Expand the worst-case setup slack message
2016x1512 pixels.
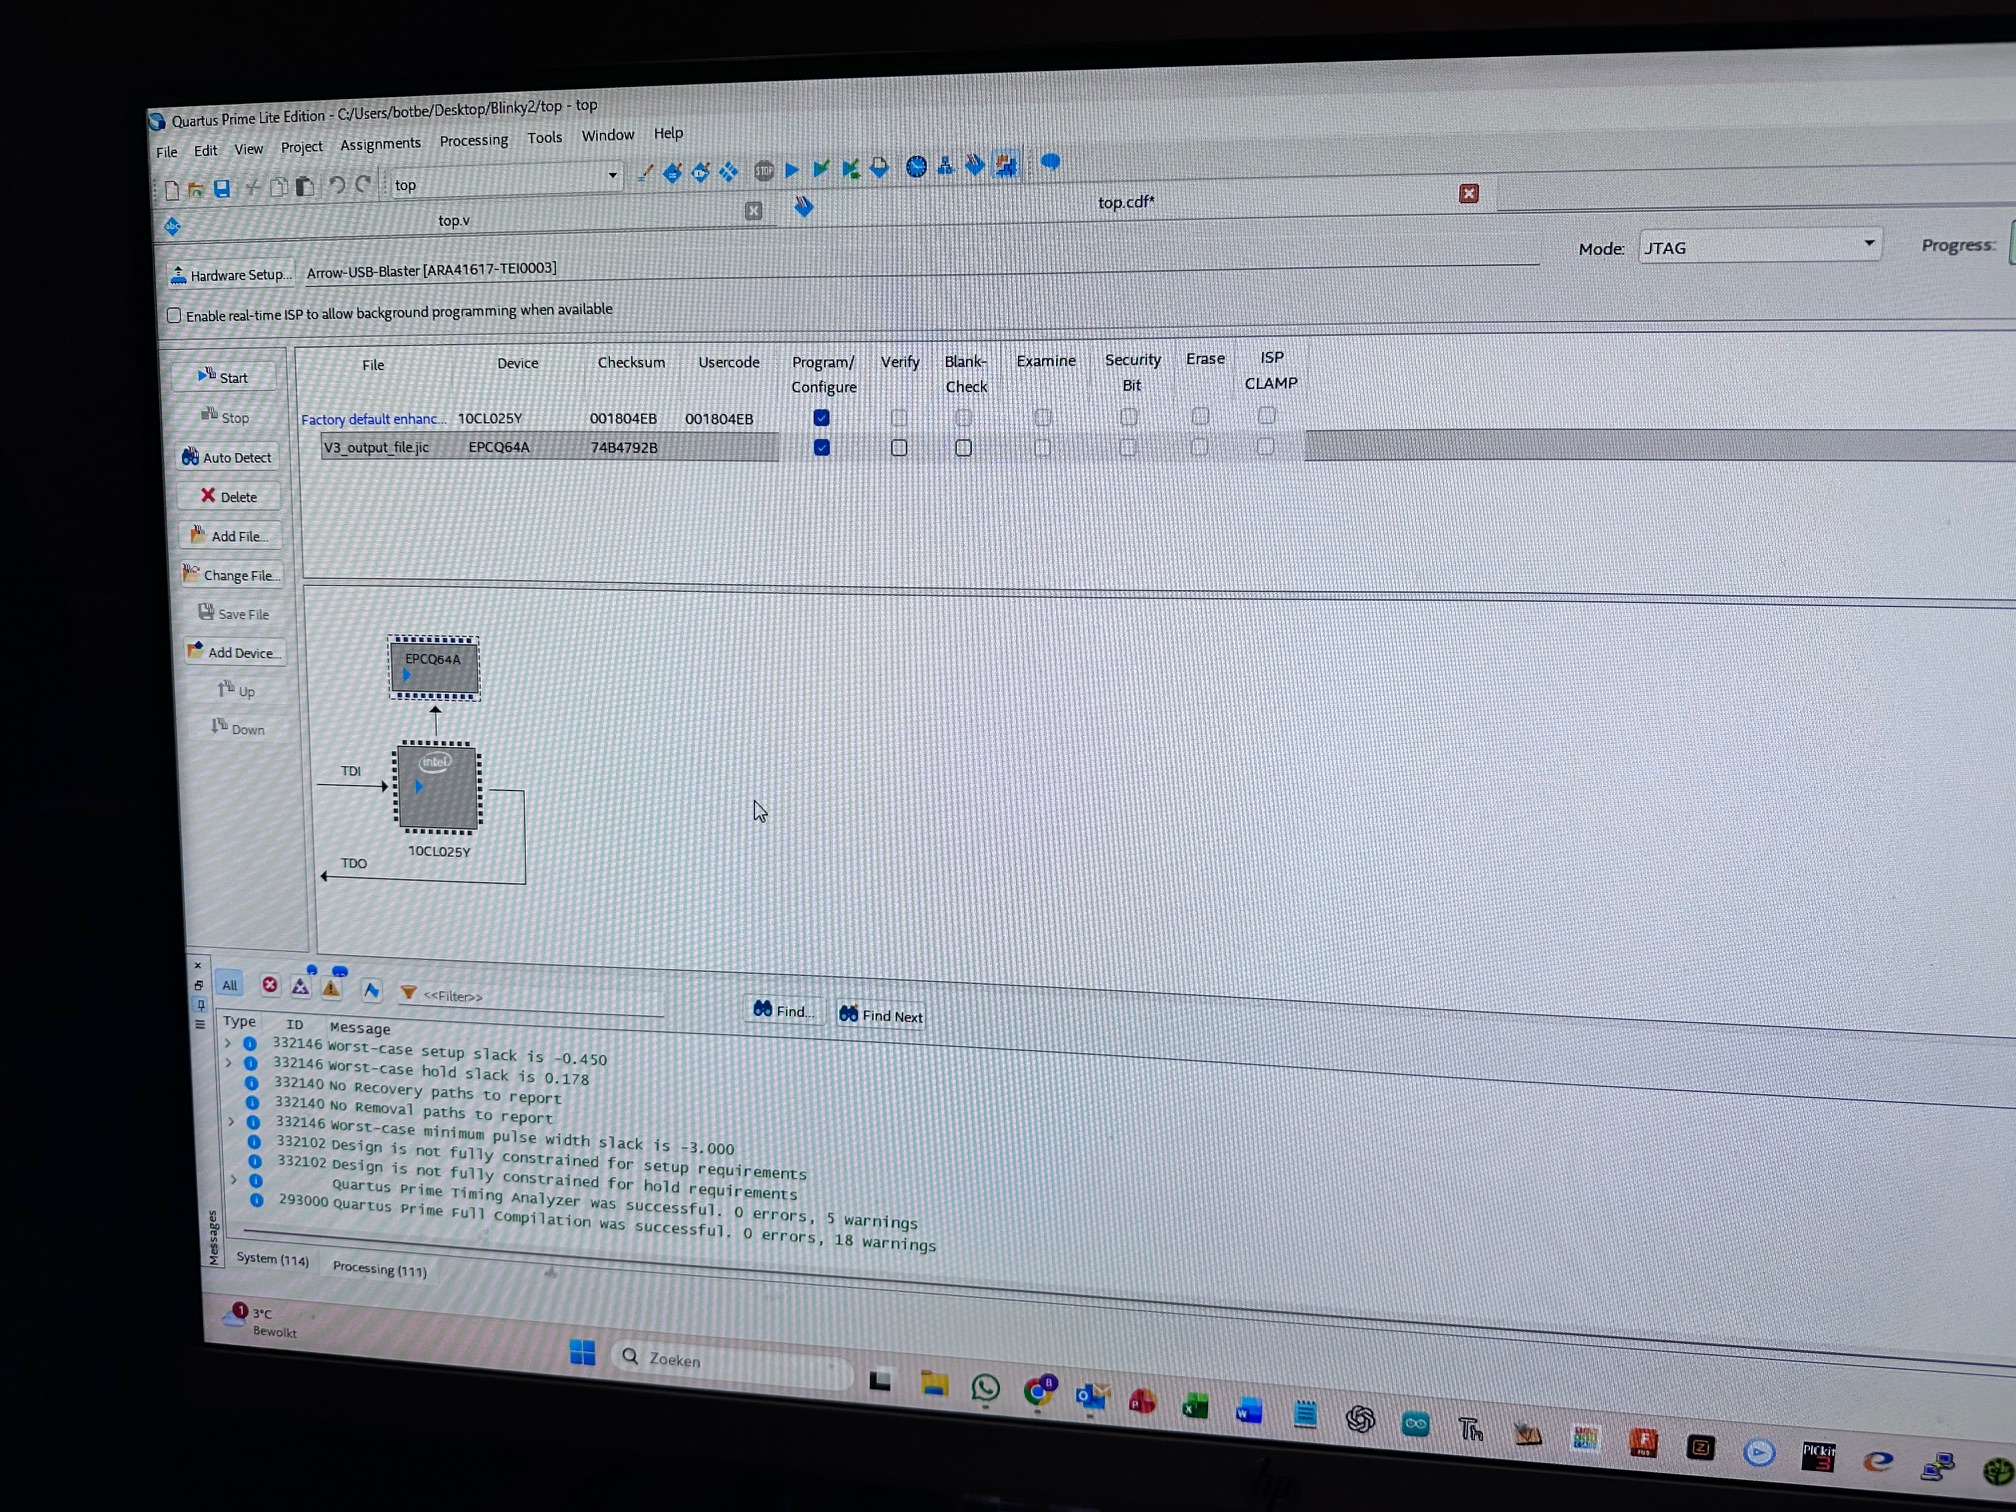[228, 1043]
